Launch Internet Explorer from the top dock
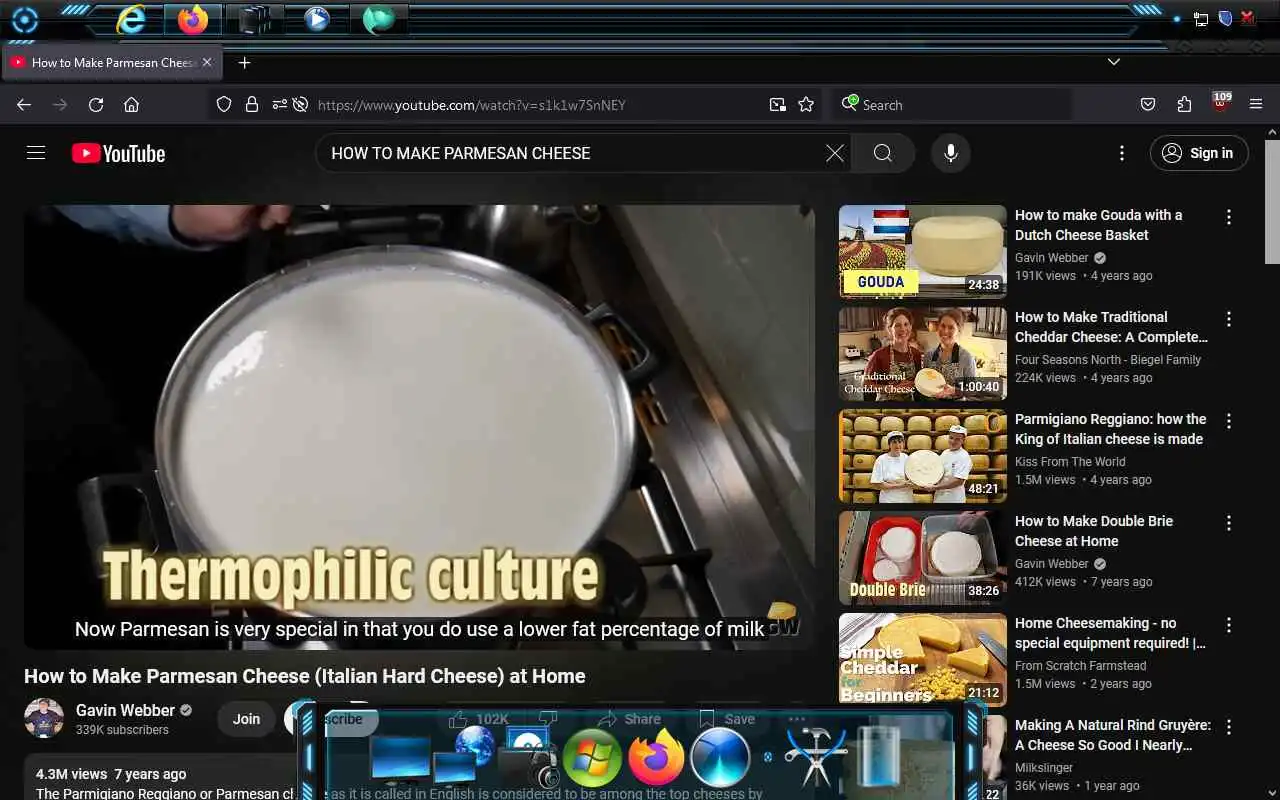The image size is (1280, 800). point(131,19)
